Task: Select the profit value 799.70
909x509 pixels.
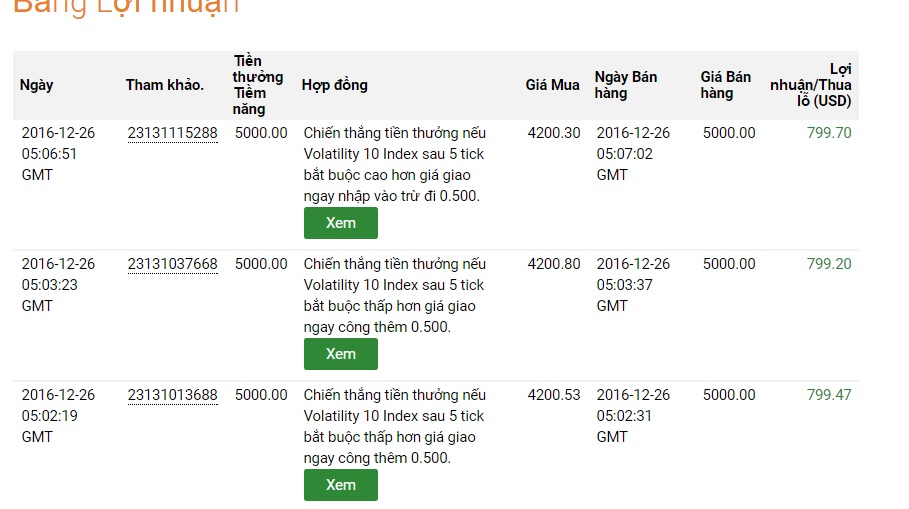Action: coord(829,133)
